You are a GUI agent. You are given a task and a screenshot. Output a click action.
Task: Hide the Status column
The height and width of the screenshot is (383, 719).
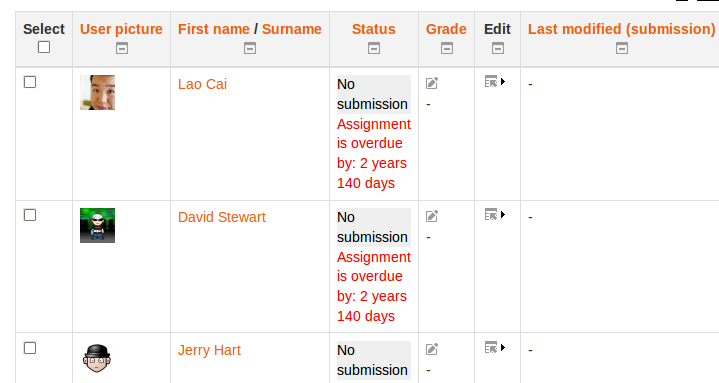[x=374, y=48]
